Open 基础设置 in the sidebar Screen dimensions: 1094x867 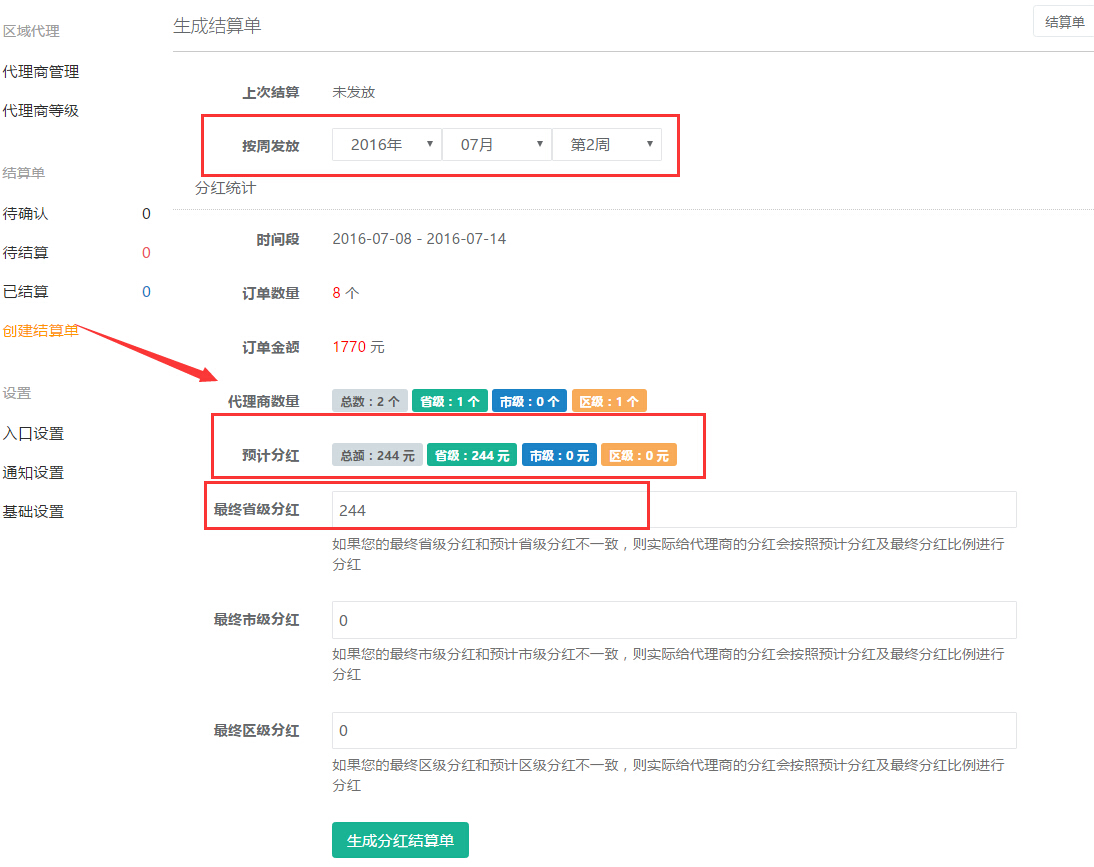coord(33,511)
